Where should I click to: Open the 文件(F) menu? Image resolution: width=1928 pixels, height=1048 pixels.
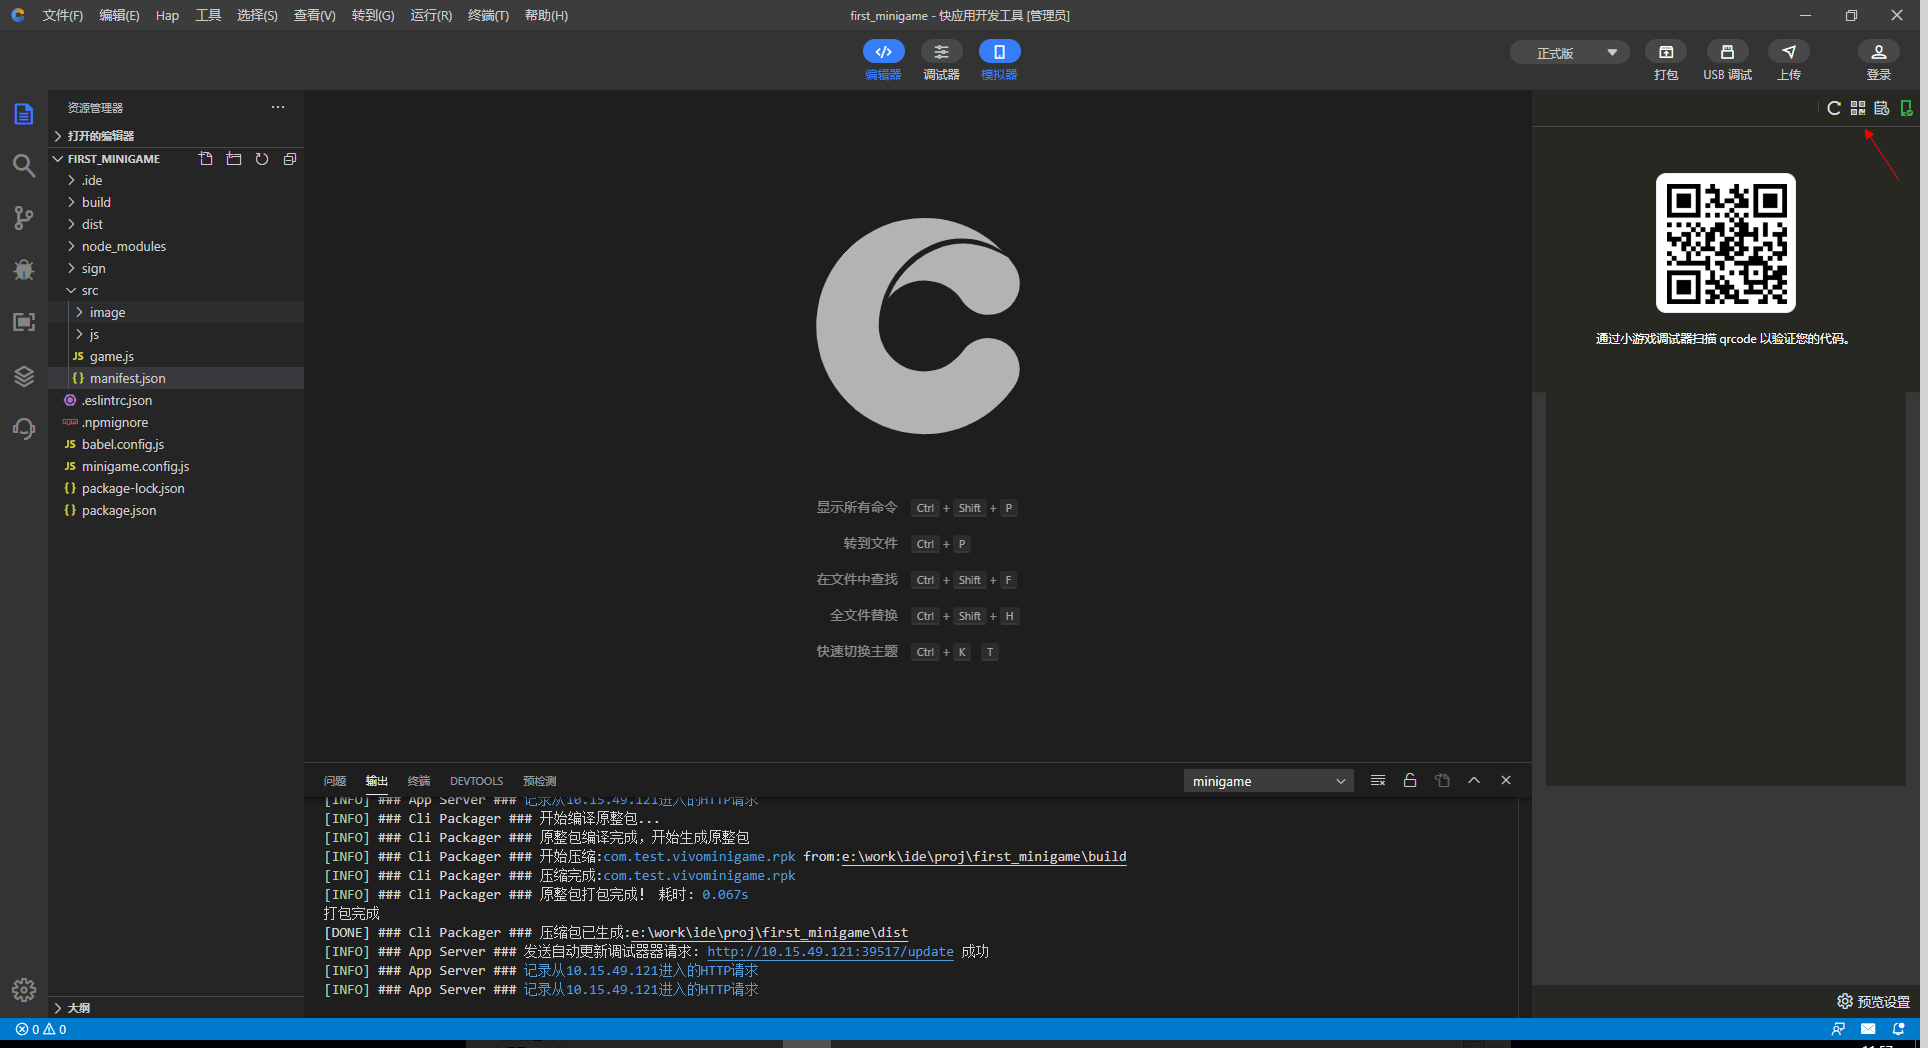pyautogui.click(x=63, y=15)
